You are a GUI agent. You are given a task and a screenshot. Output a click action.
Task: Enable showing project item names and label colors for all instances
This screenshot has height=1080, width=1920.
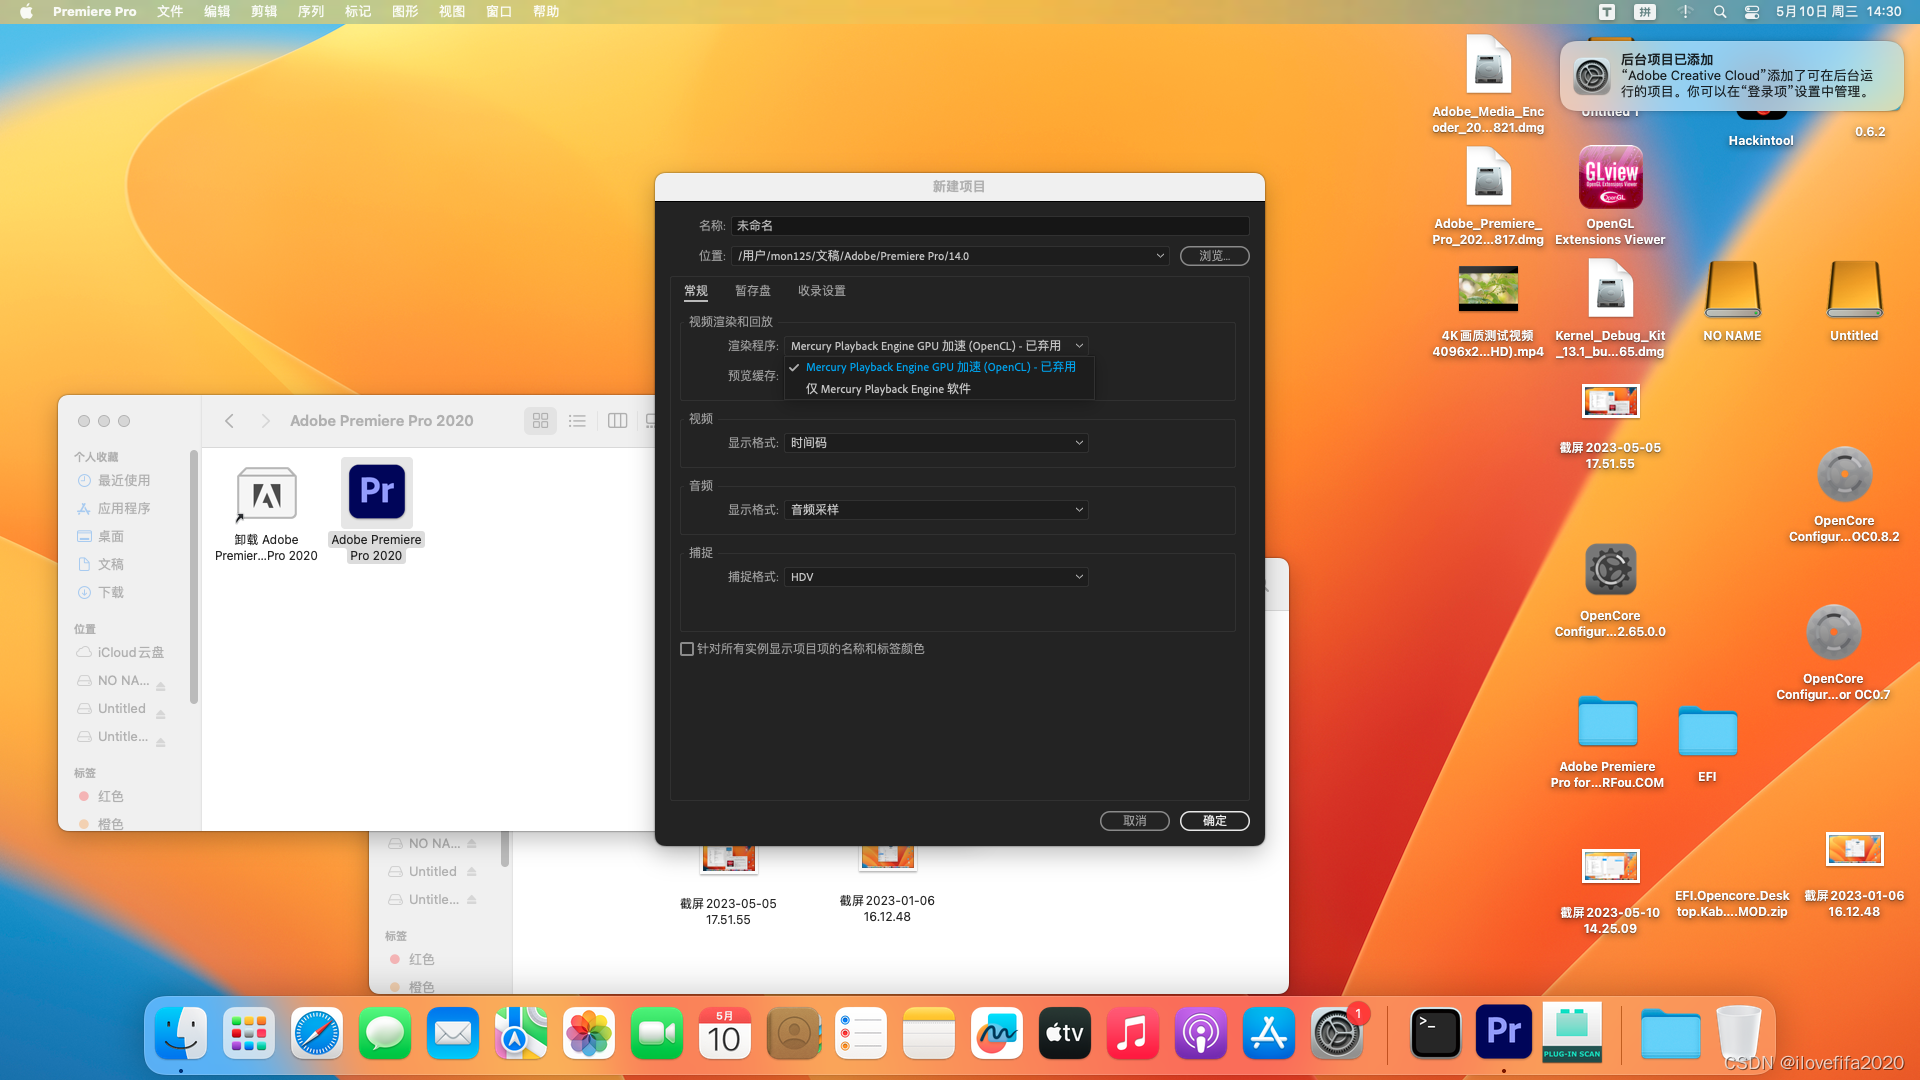pos(687,649)
